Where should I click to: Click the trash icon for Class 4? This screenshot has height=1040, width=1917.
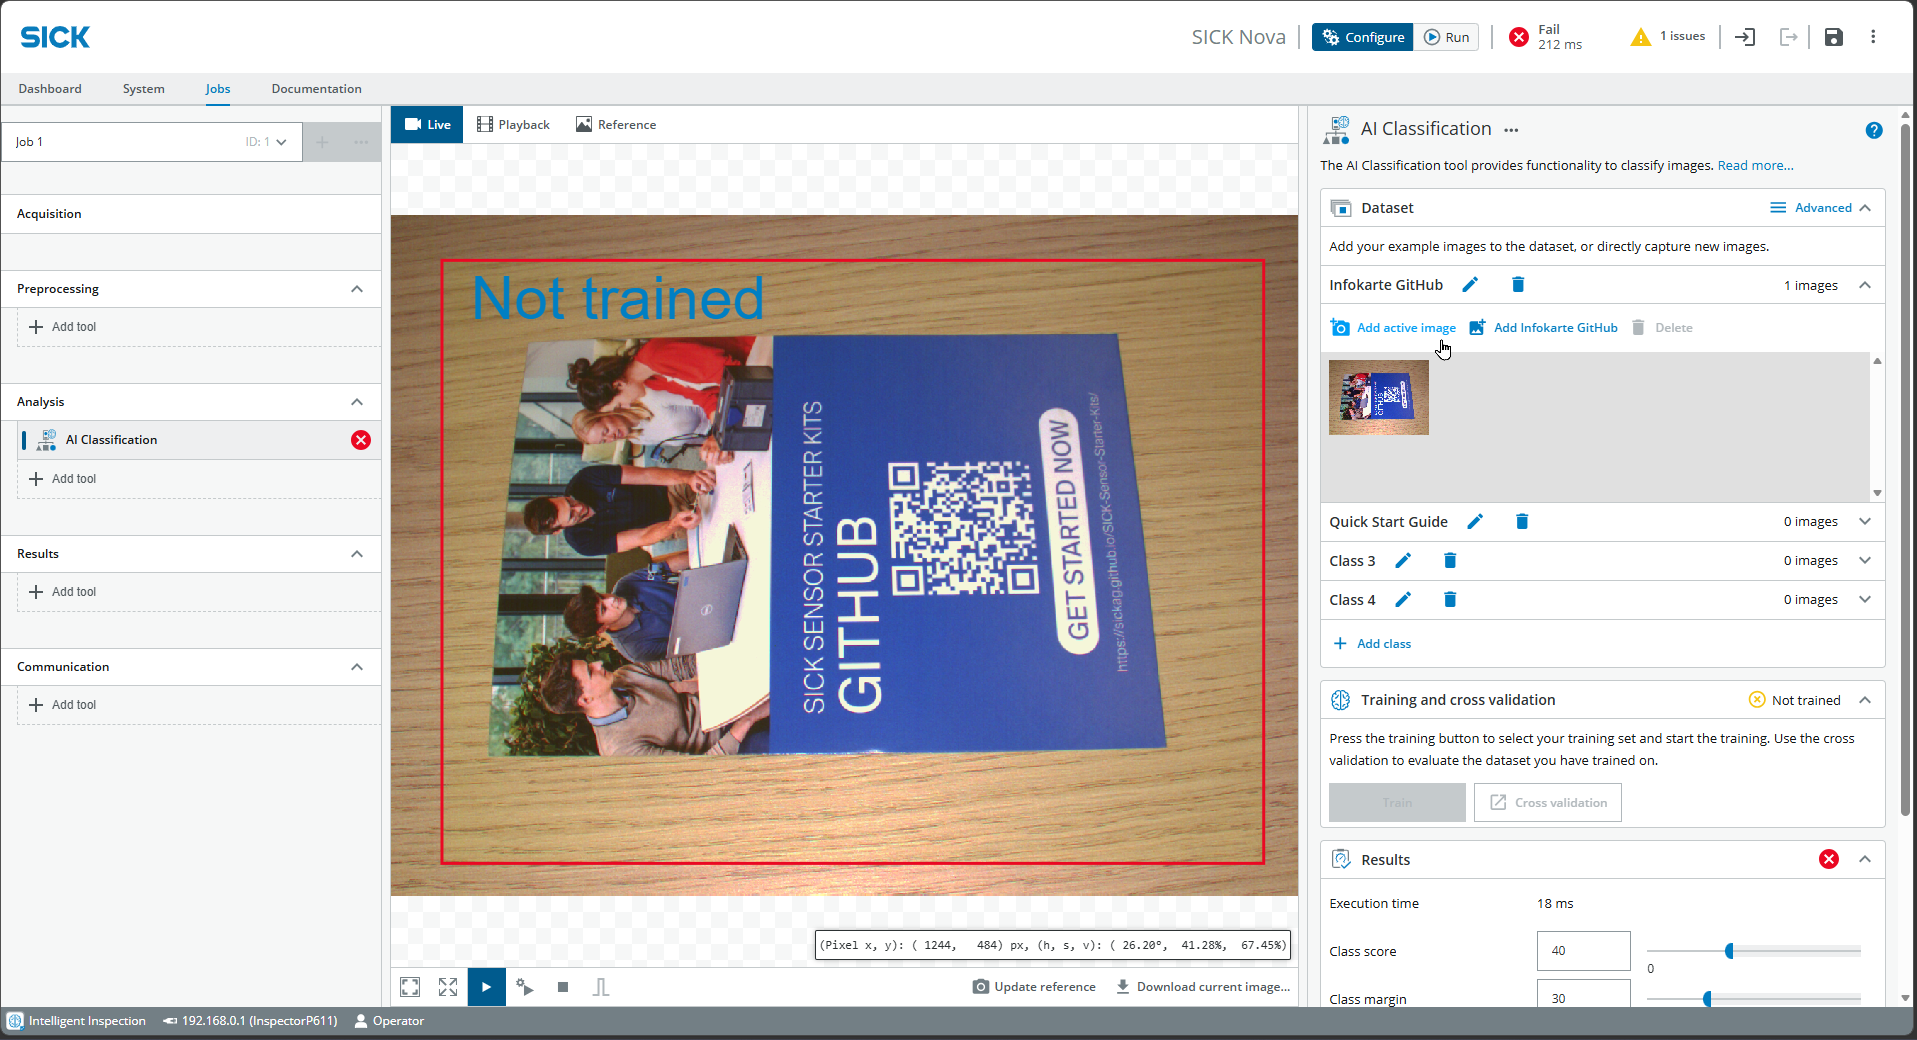pos(1450,600)
